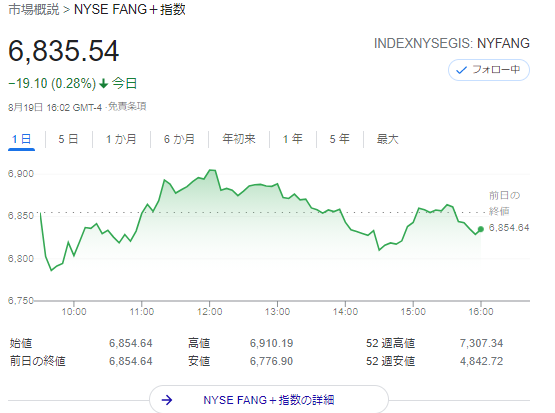
Task: Click the 前日の終値 row value 6,854.64
Action: [131, 361]
